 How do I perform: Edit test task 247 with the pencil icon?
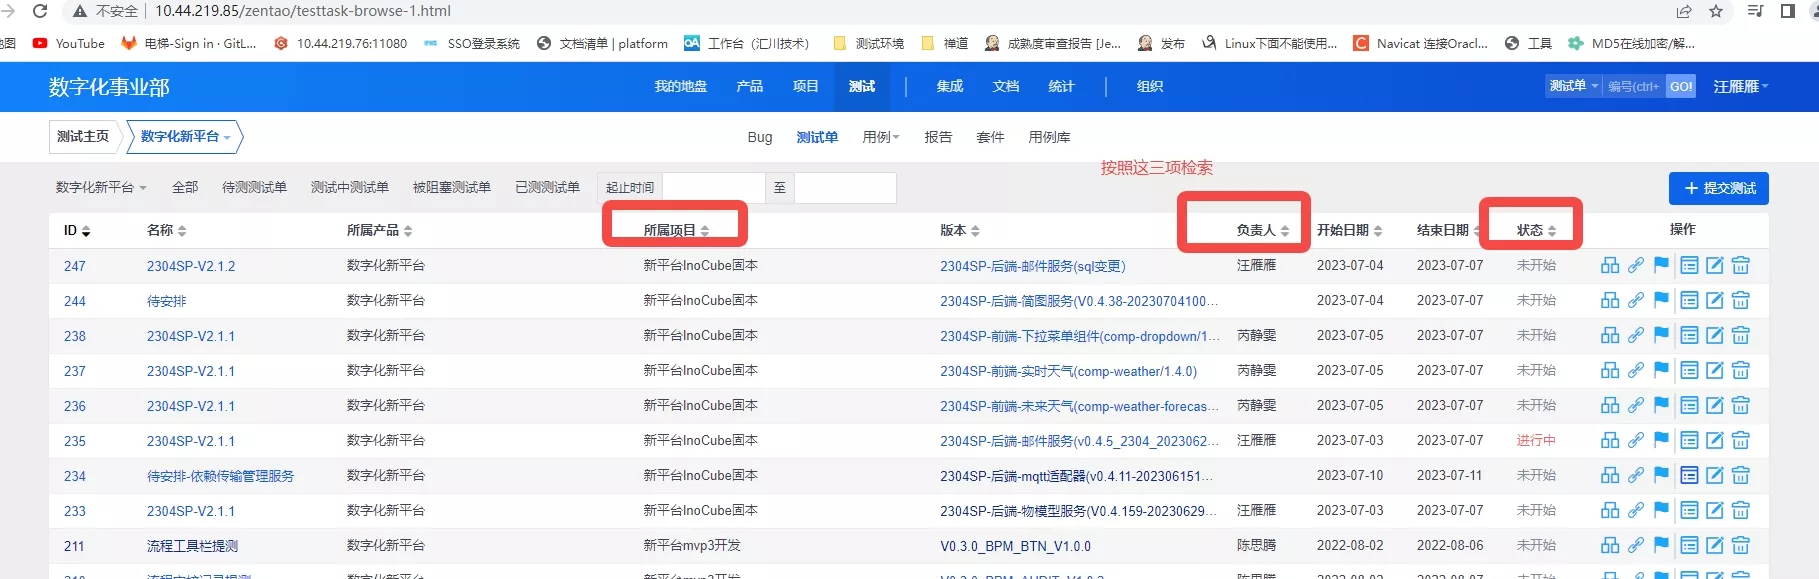(1715, 266)
